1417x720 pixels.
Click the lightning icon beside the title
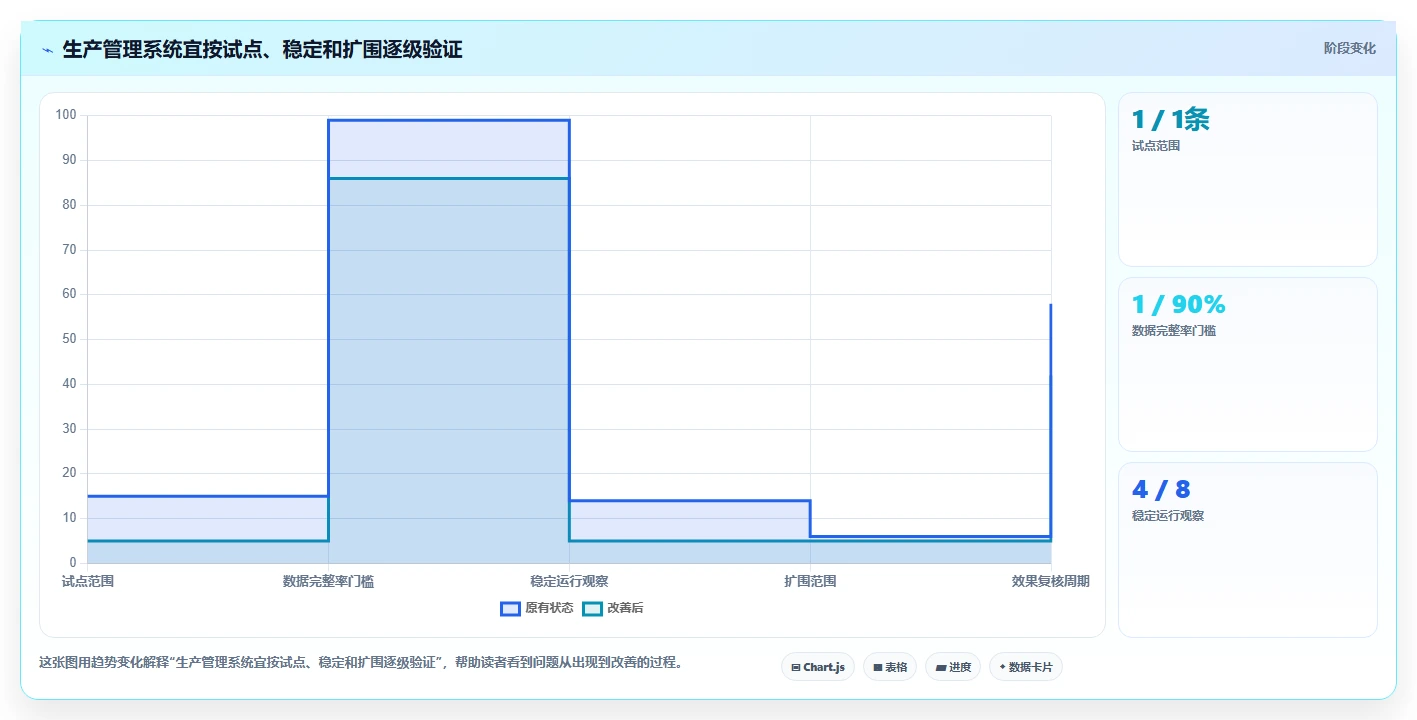click(48, 50)
